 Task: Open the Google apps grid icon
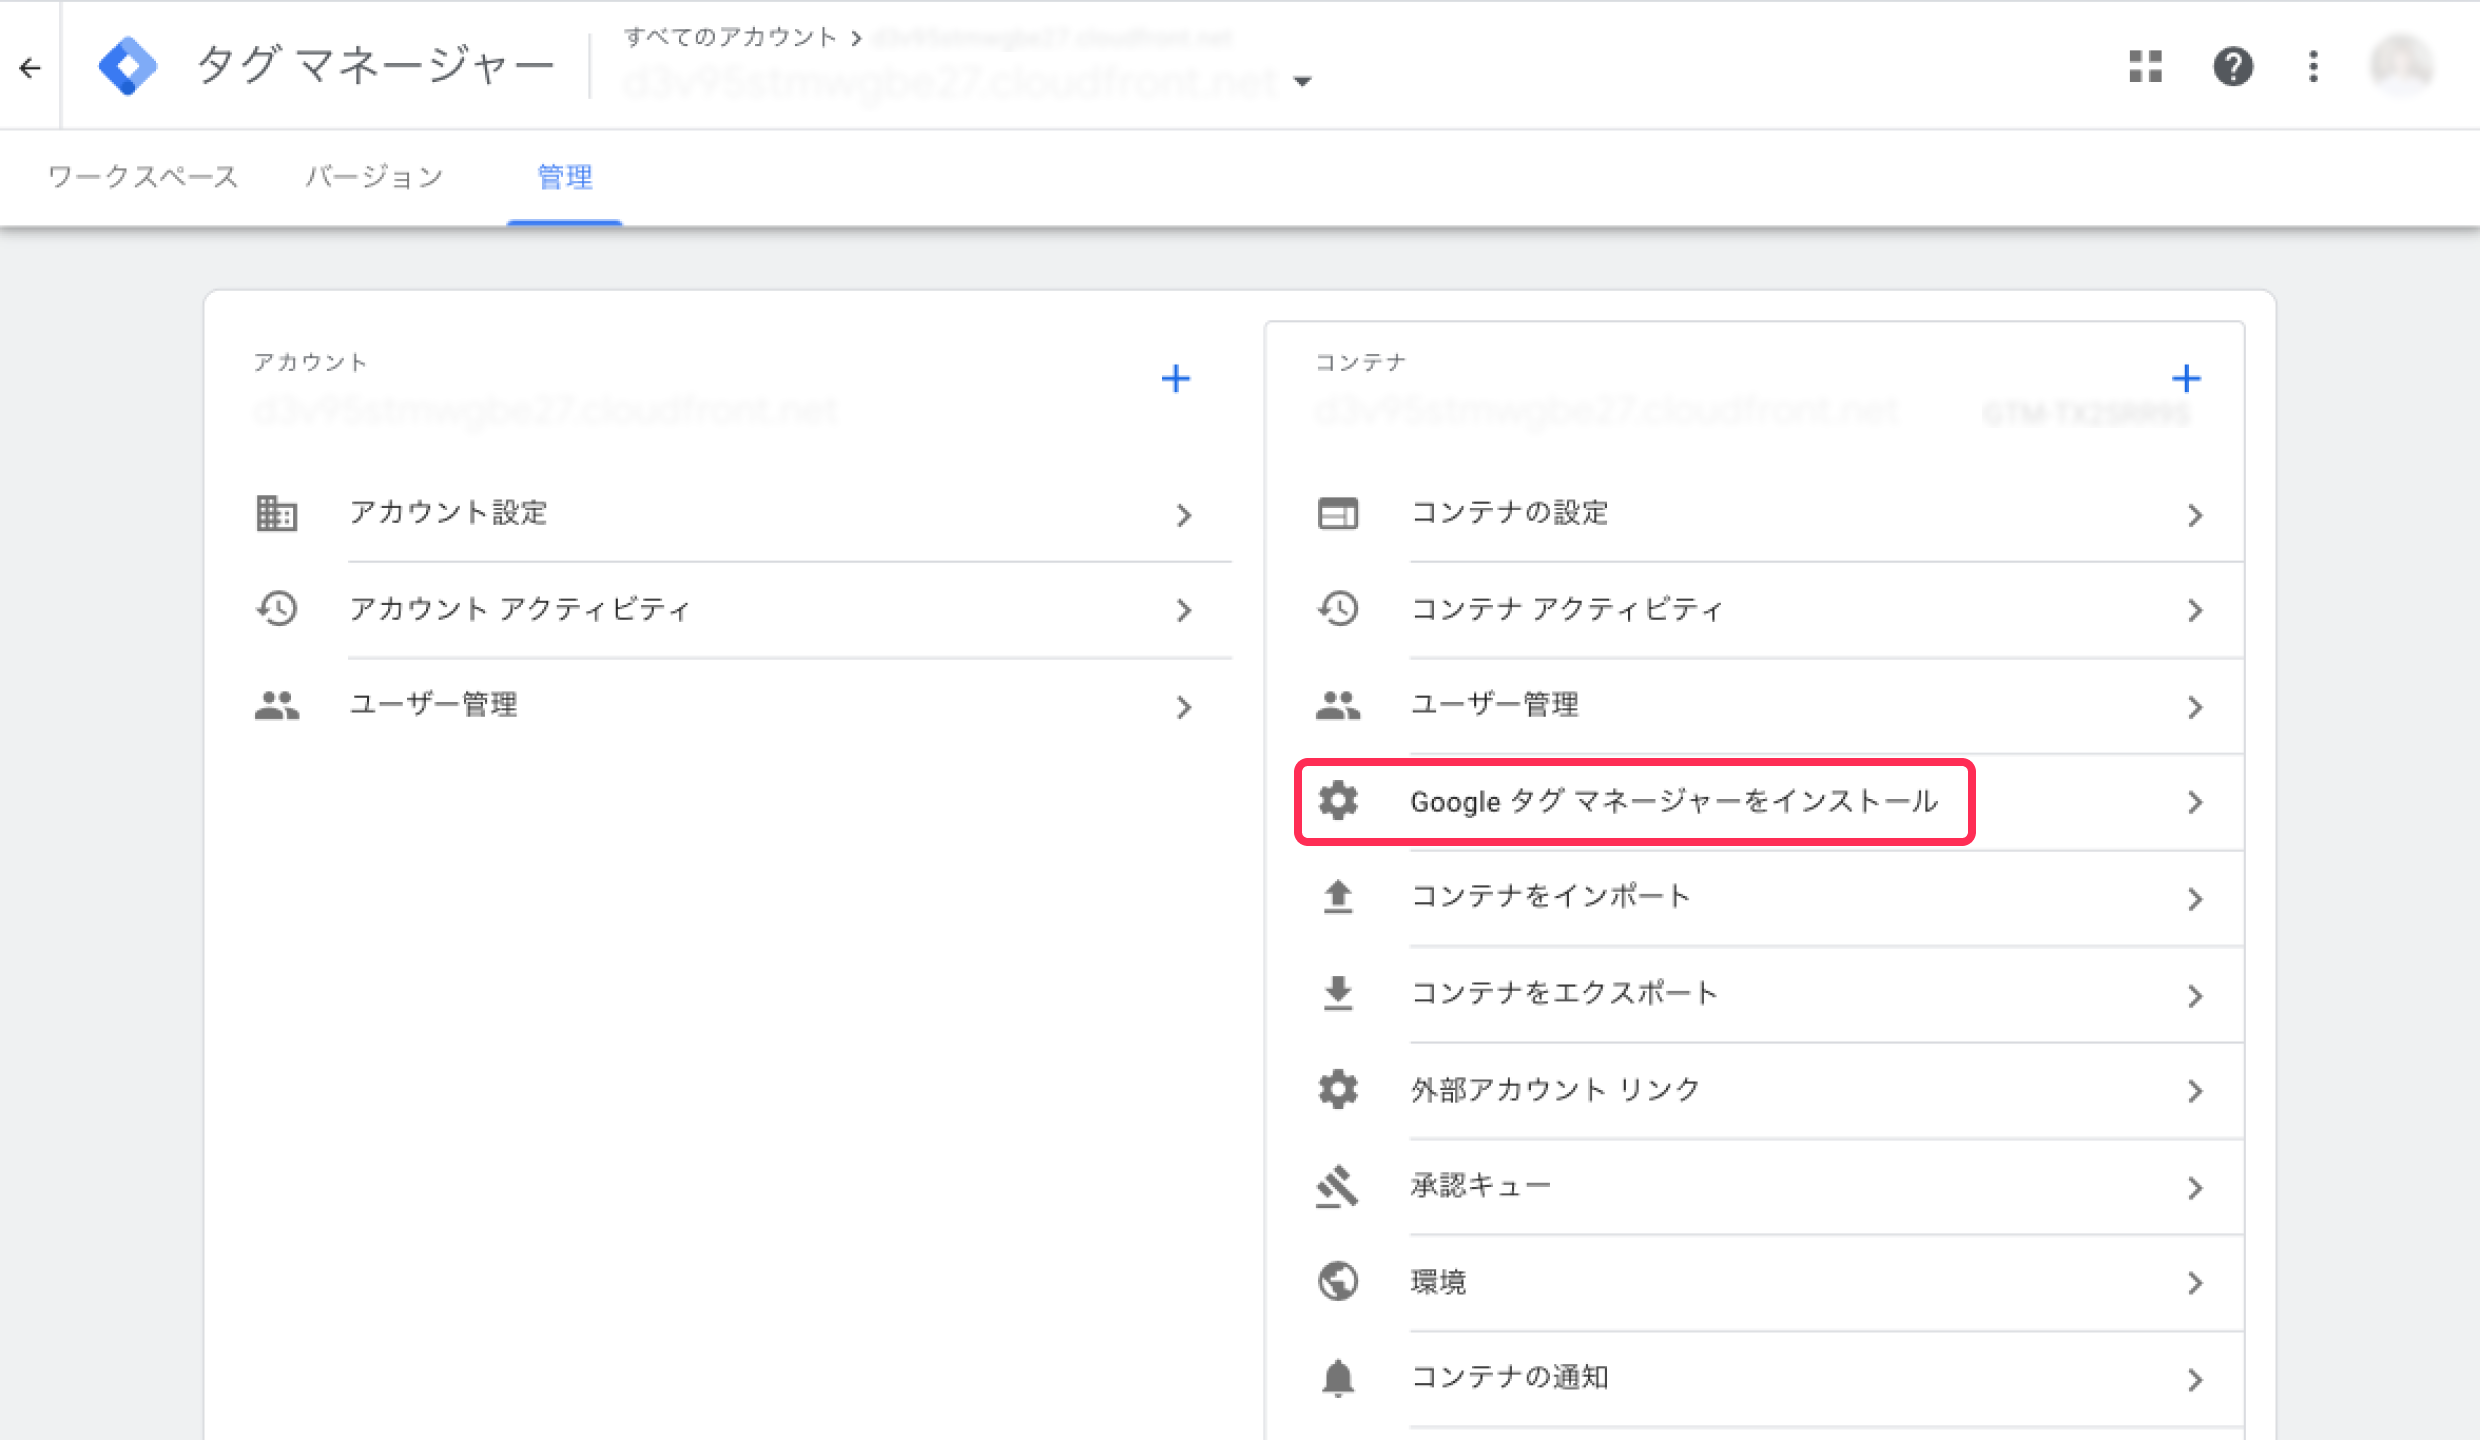click(2145, 67)
